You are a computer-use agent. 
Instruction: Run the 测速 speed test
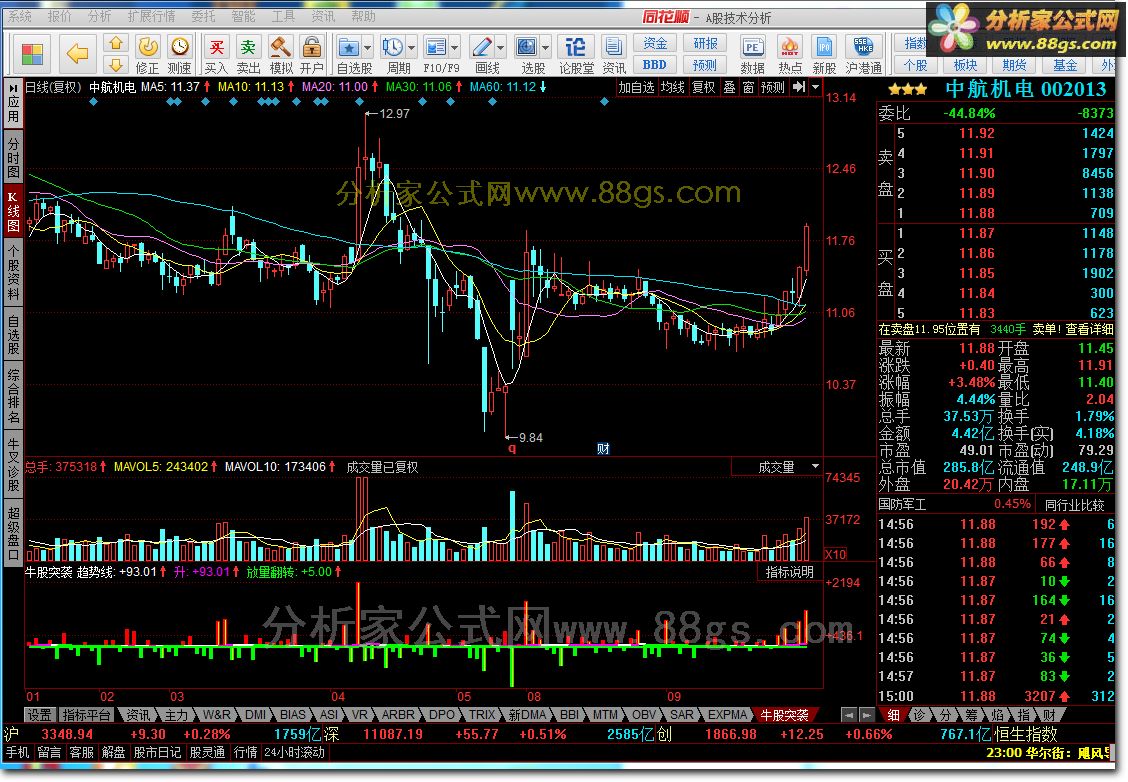click(180, 55)
